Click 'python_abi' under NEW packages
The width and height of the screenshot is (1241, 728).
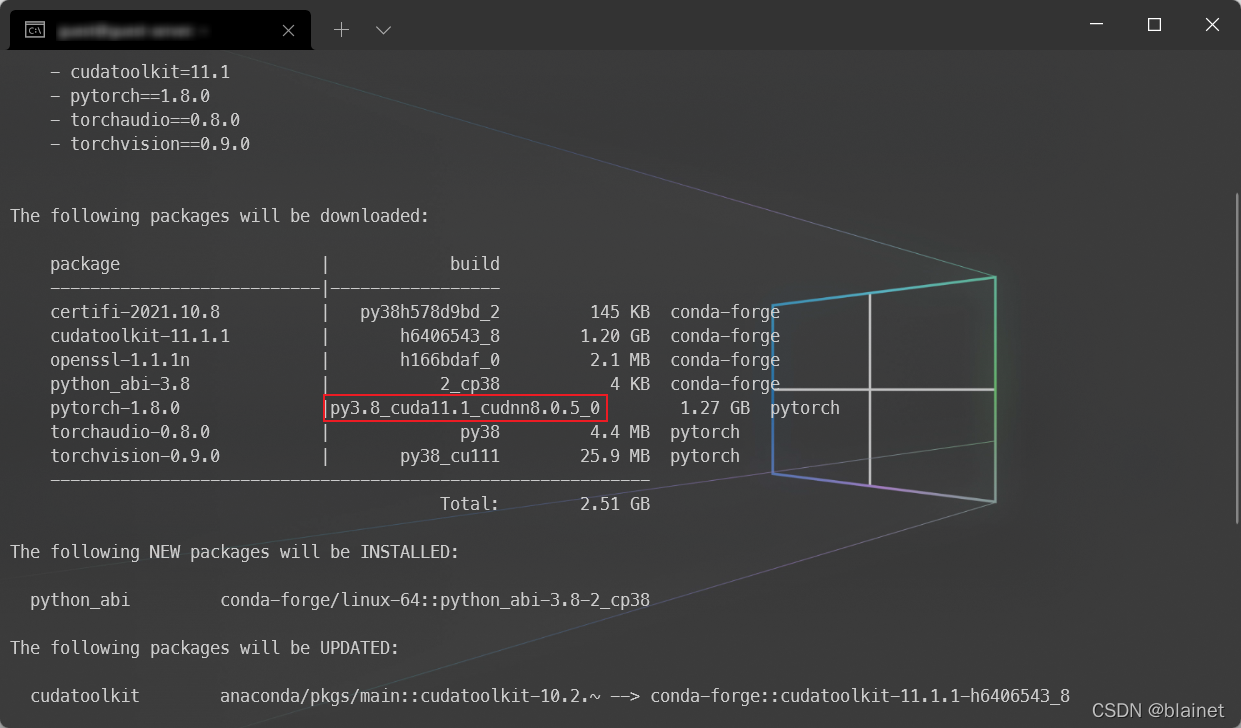(x=80, y=600)
